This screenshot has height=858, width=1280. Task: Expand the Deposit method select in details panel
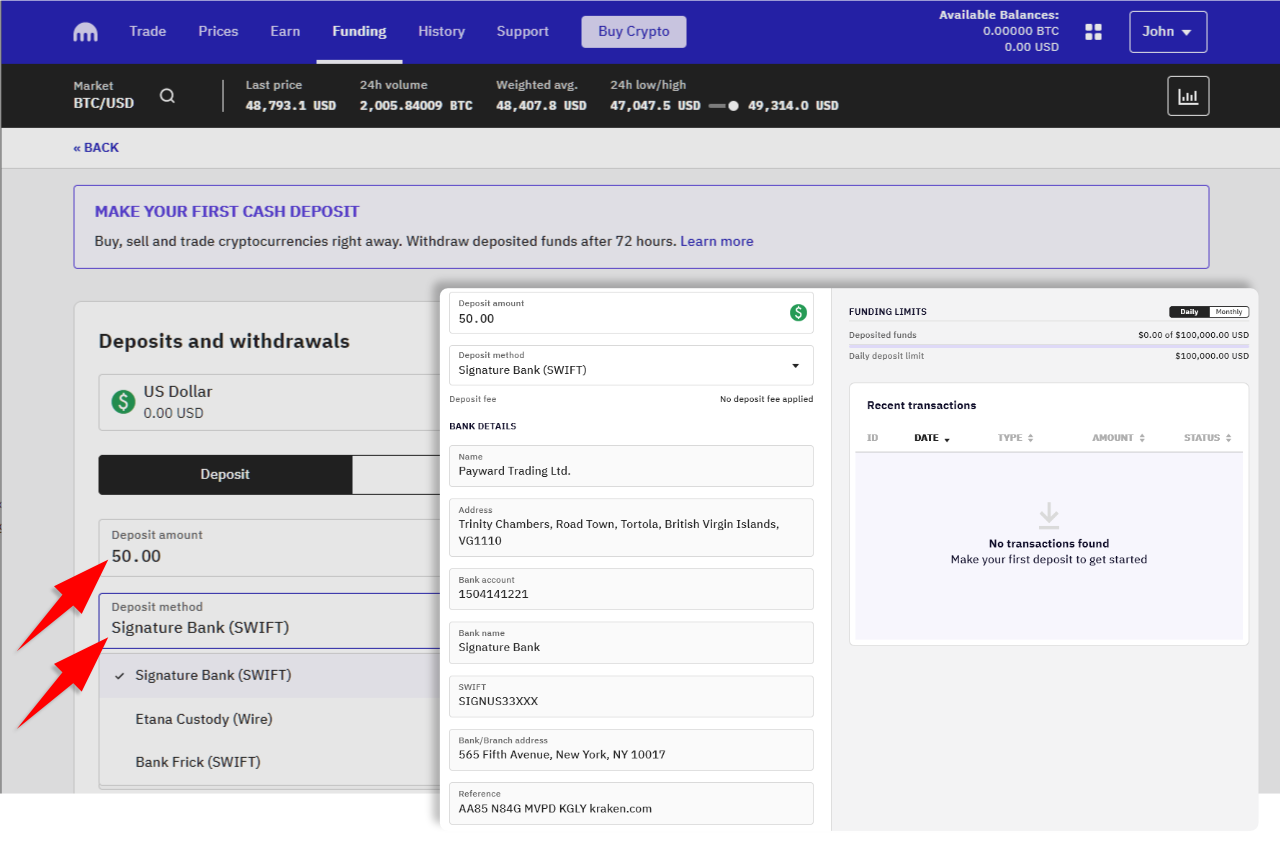pyautogui.click(x=631, y=365)
